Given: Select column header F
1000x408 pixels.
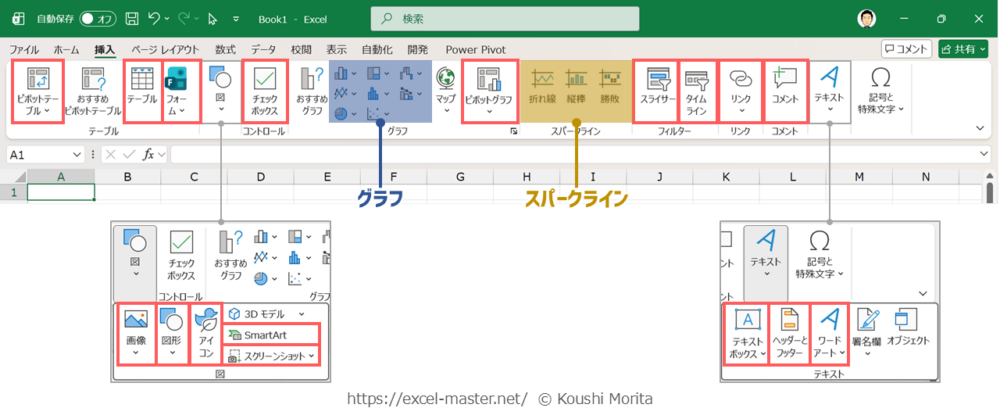Looking at the screenshot, I should (393, 177).
